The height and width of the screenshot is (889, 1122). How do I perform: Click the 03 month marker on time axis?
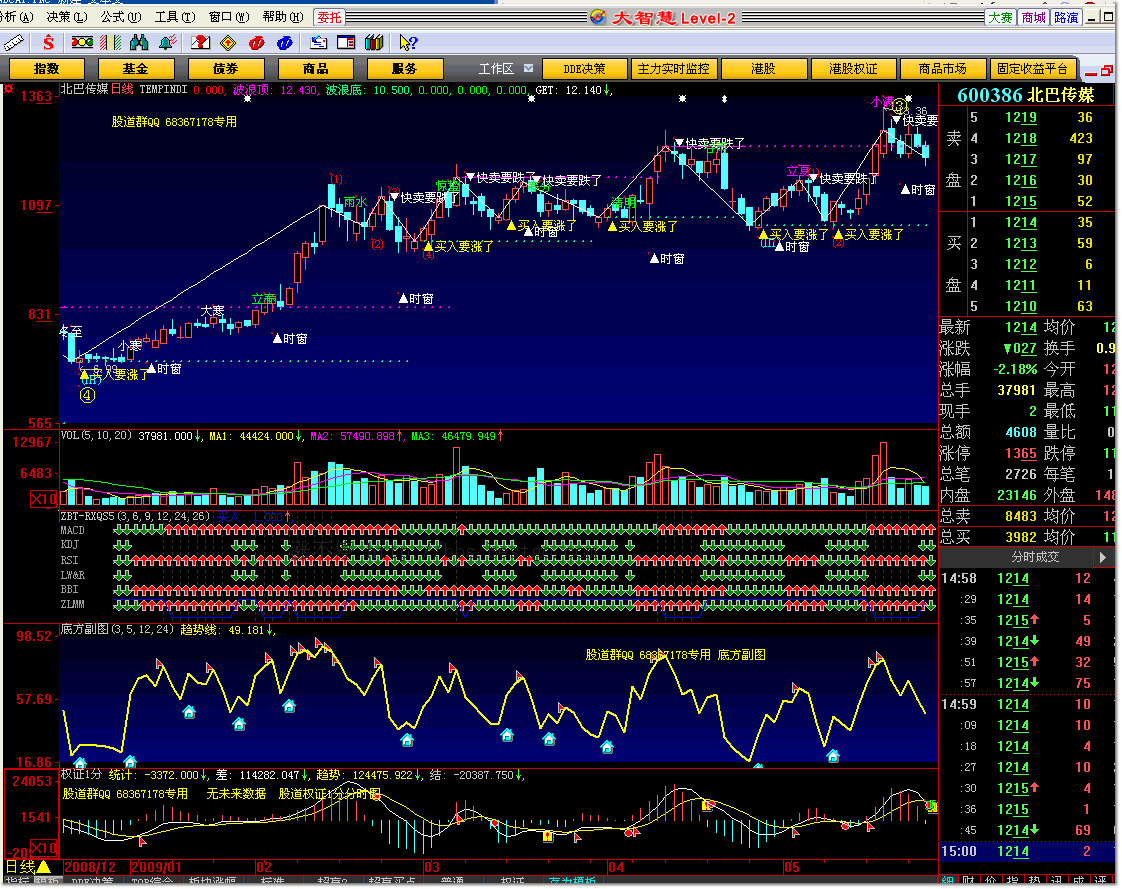pos(431,868)
